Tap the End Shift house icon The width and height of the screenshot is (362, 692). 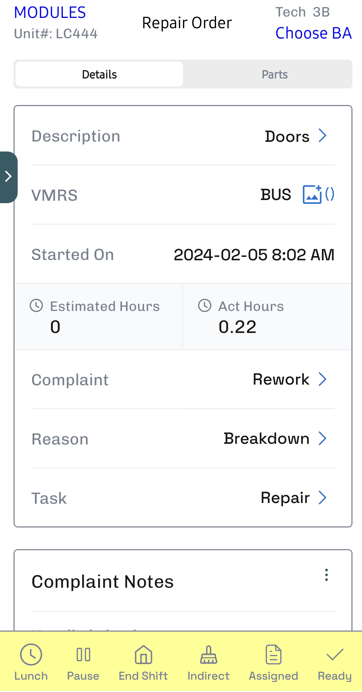(x=143, y=654)
